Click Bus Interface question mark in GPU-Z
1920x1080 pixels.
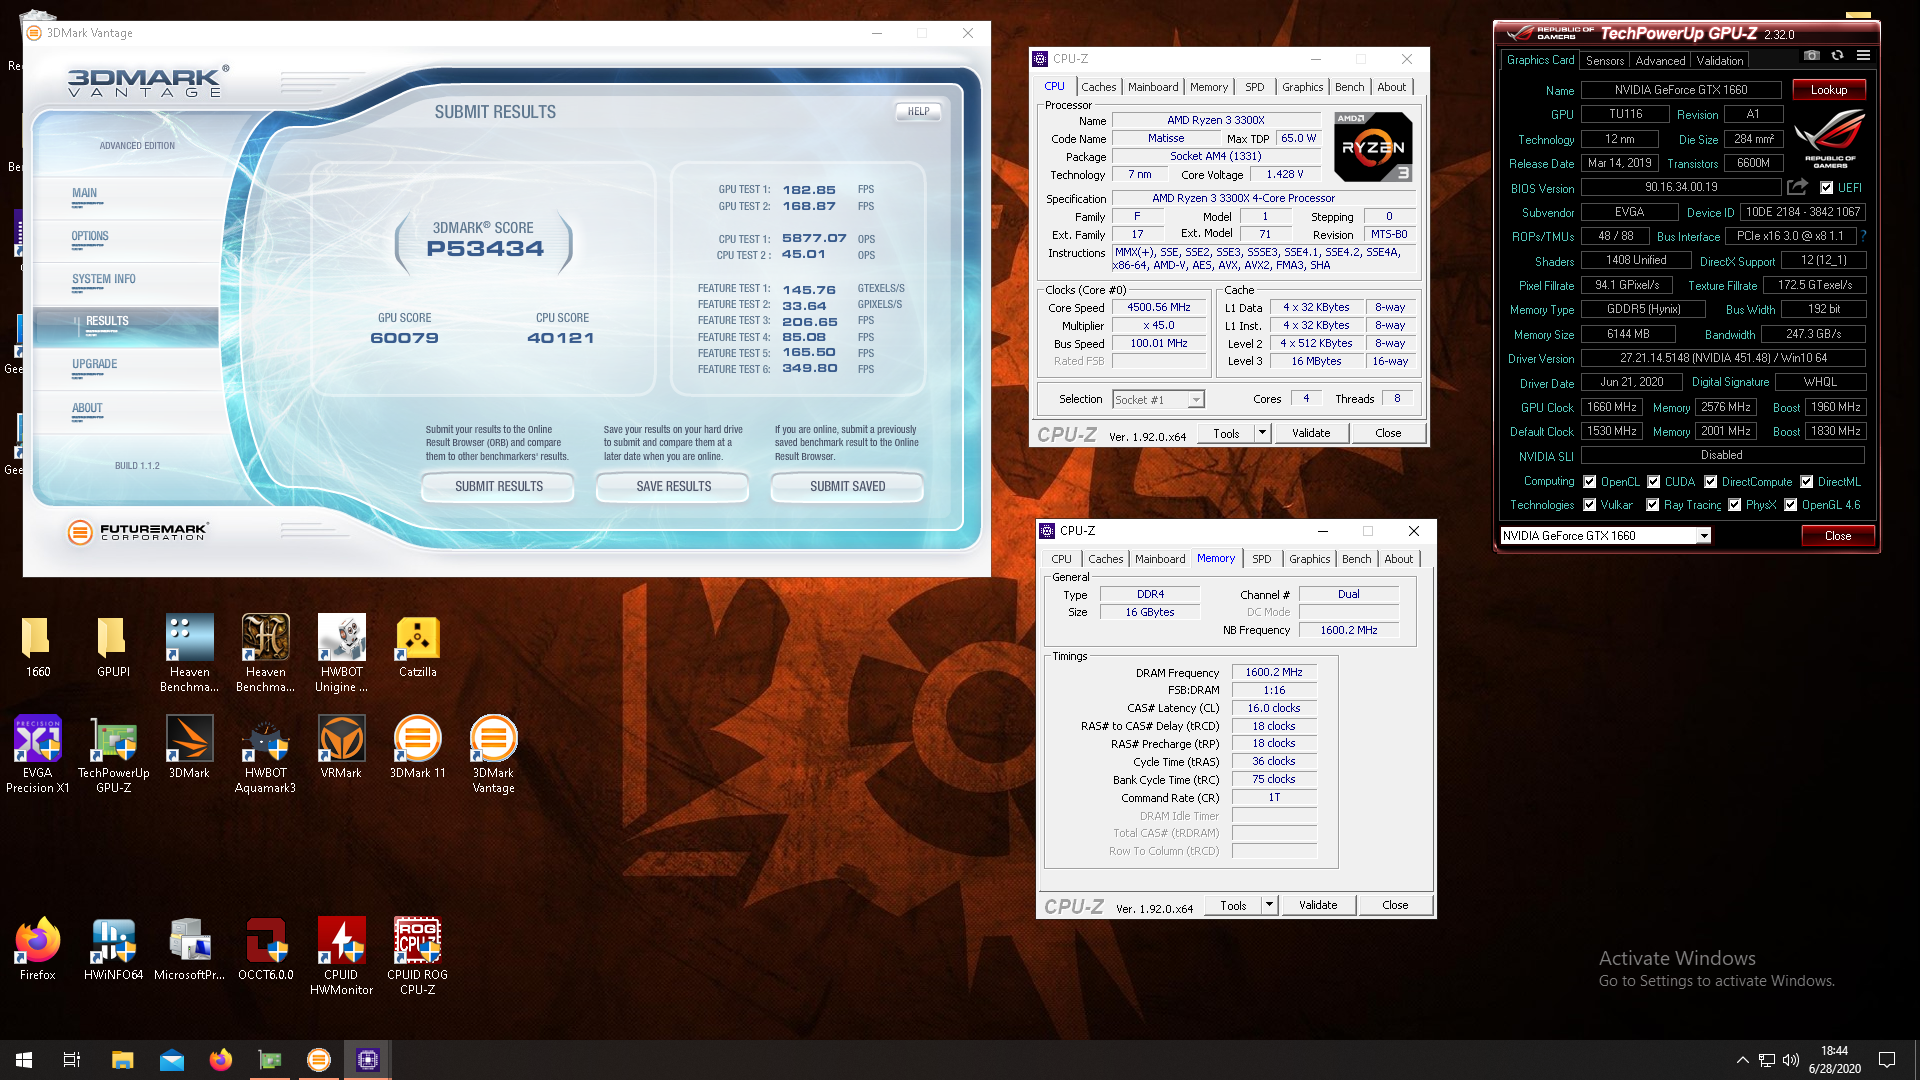(x=1863, y=236)
